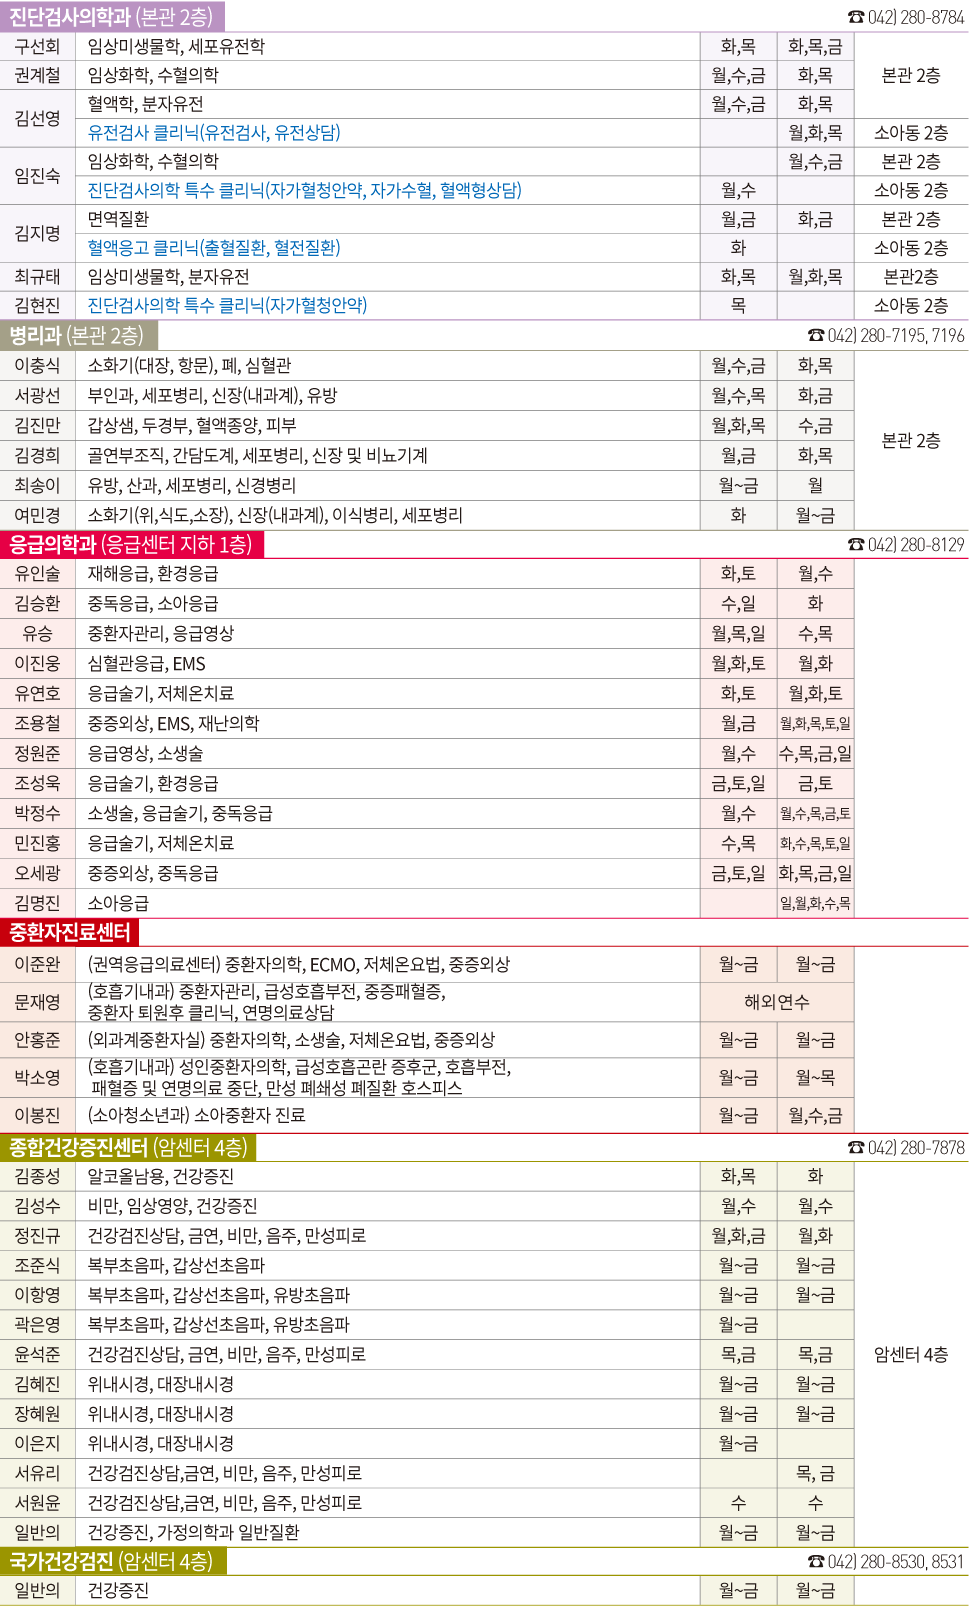The width and height of the screenshot is (970, 1607).
Task: Click the phone icon beside 280-8530, 8531
Action: point(816,1562)
